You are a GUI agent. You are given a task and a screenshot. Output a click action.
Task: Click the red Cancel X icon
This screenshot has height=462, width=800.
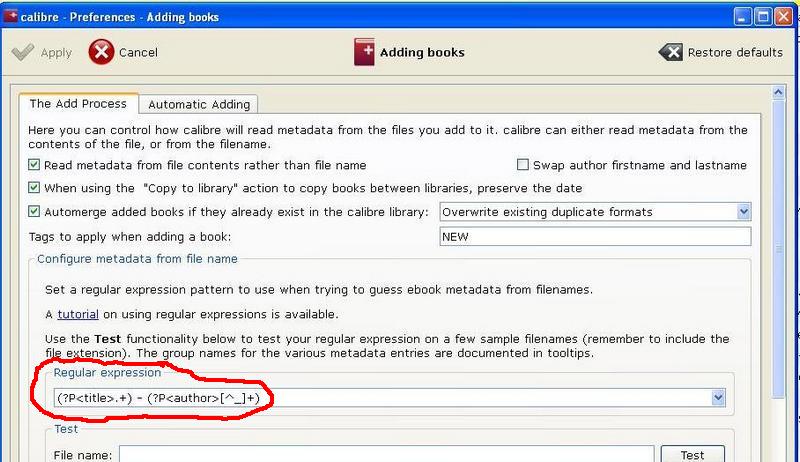(101, 52)
